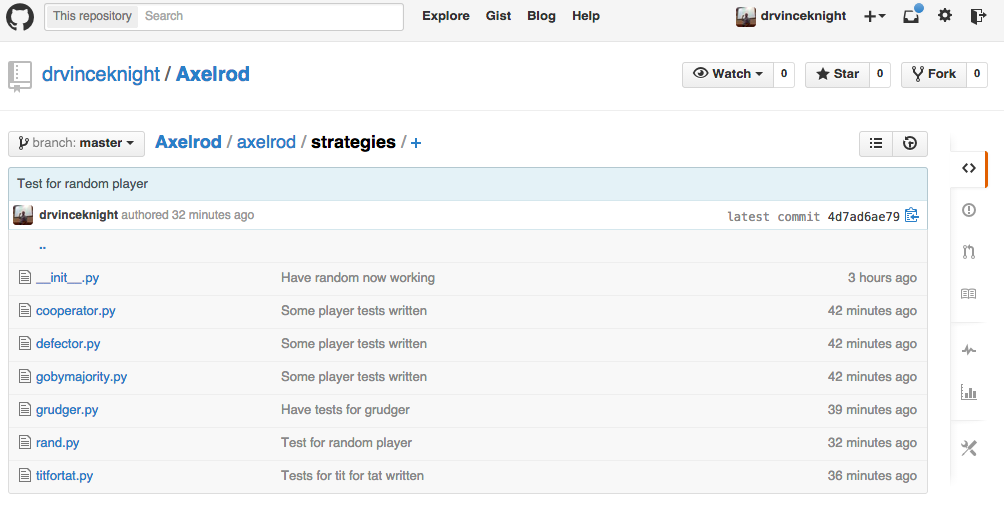Click commit author name drvinceknight
Image resolution: width=1004 pixels, height=505 pixels.
(78, 215)
